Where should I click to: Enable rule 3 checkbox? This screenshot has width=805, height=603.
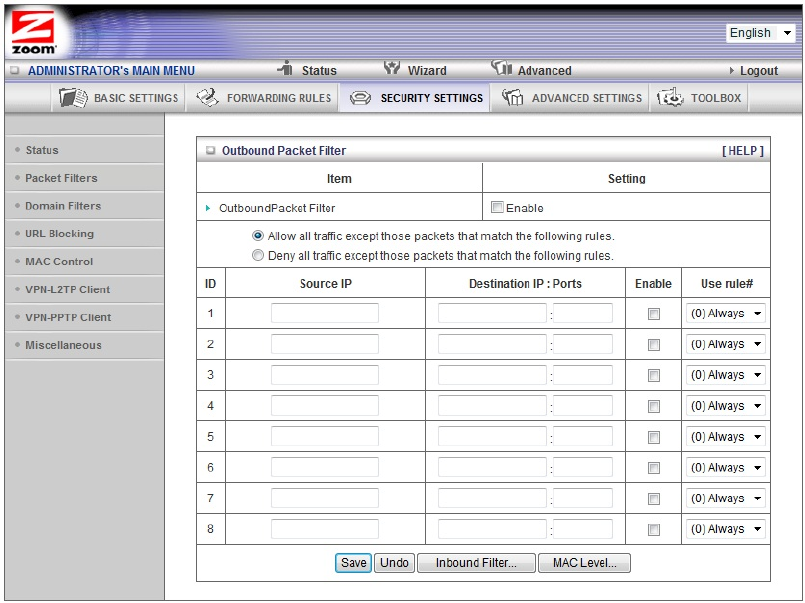point(654,375)
